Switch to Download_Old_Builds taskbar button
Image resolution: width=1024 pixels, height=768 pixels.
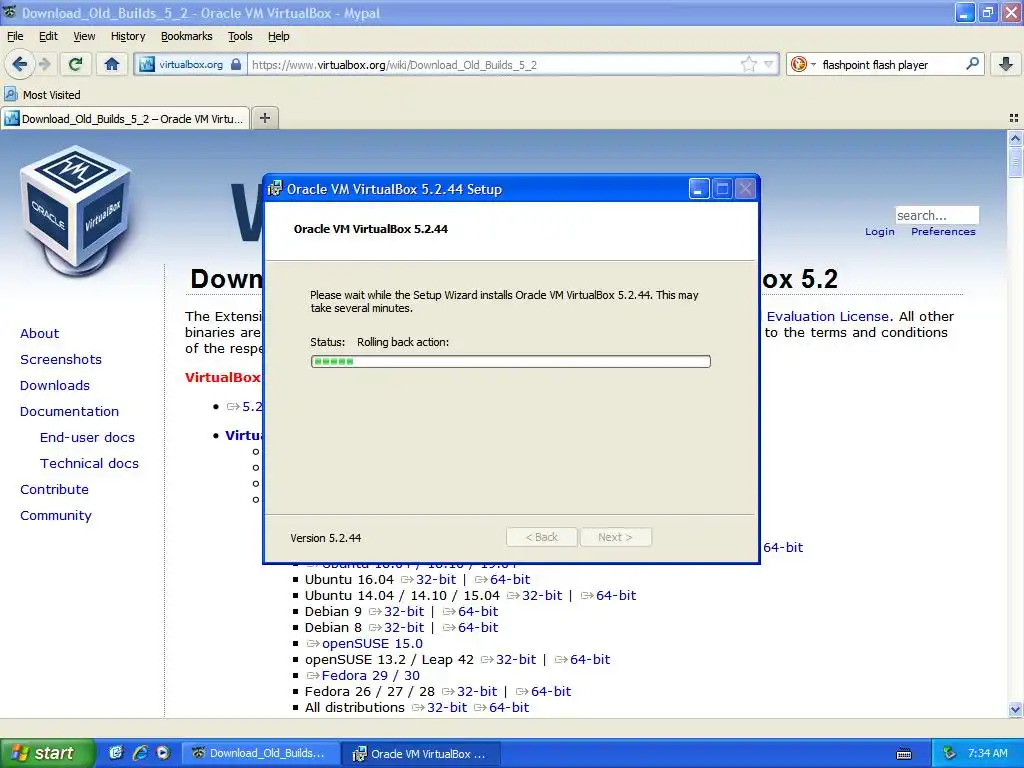260,753
